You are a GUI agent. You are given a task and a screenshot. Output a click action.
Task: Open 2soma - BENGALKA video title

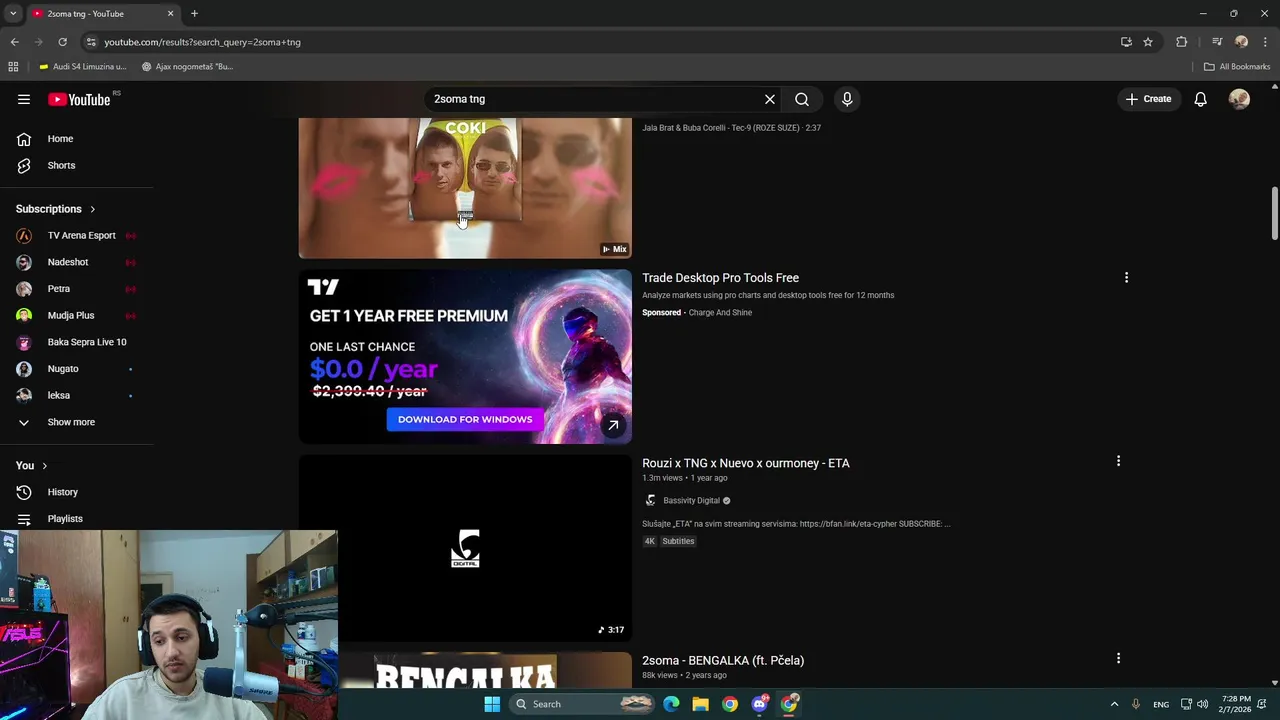pyautogui.click(x=723, y=660)
